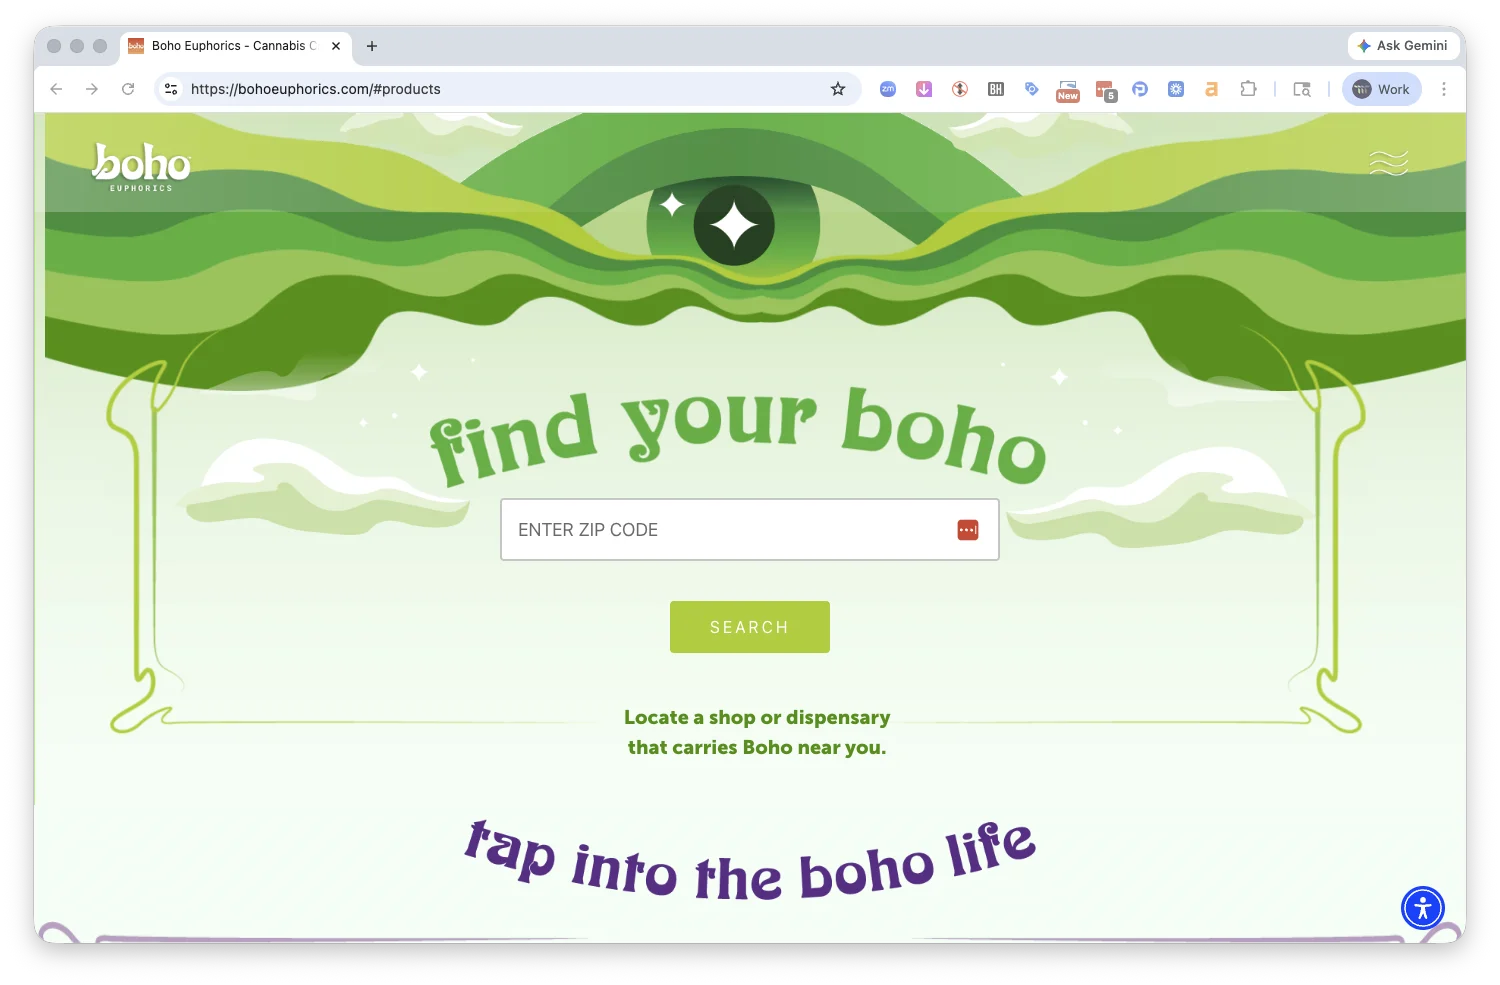Open Chrome's three-dot menu
The width and height of the screenshot is (1500, 985).
(1443, 89)
